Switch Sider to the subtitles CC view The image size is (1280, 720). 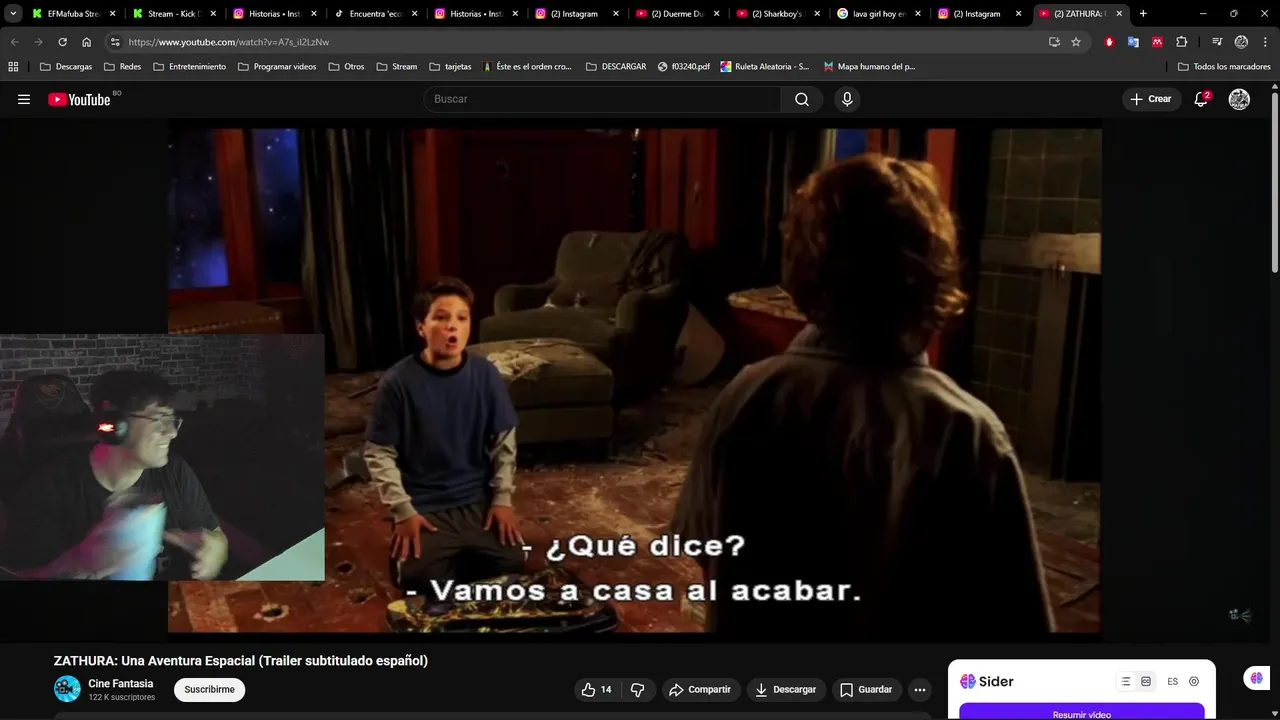coord(1146,681)
